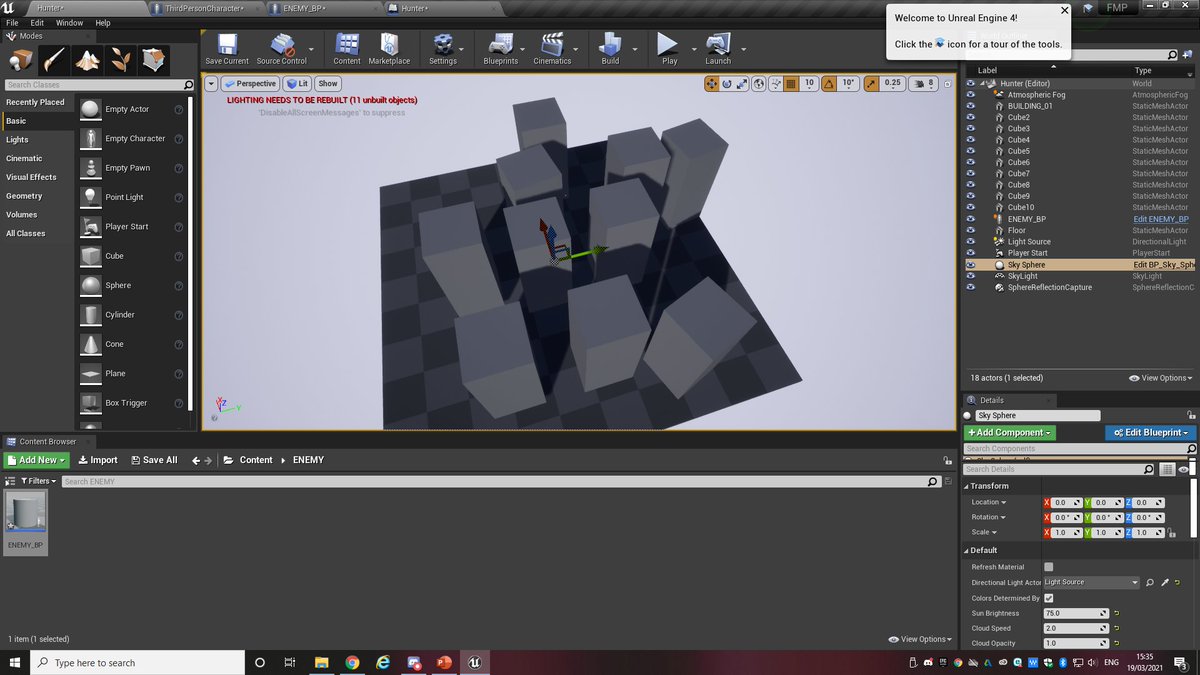Click the Build toolbar icon
This screenshot has width=1200, height=675.
[610, 48]
